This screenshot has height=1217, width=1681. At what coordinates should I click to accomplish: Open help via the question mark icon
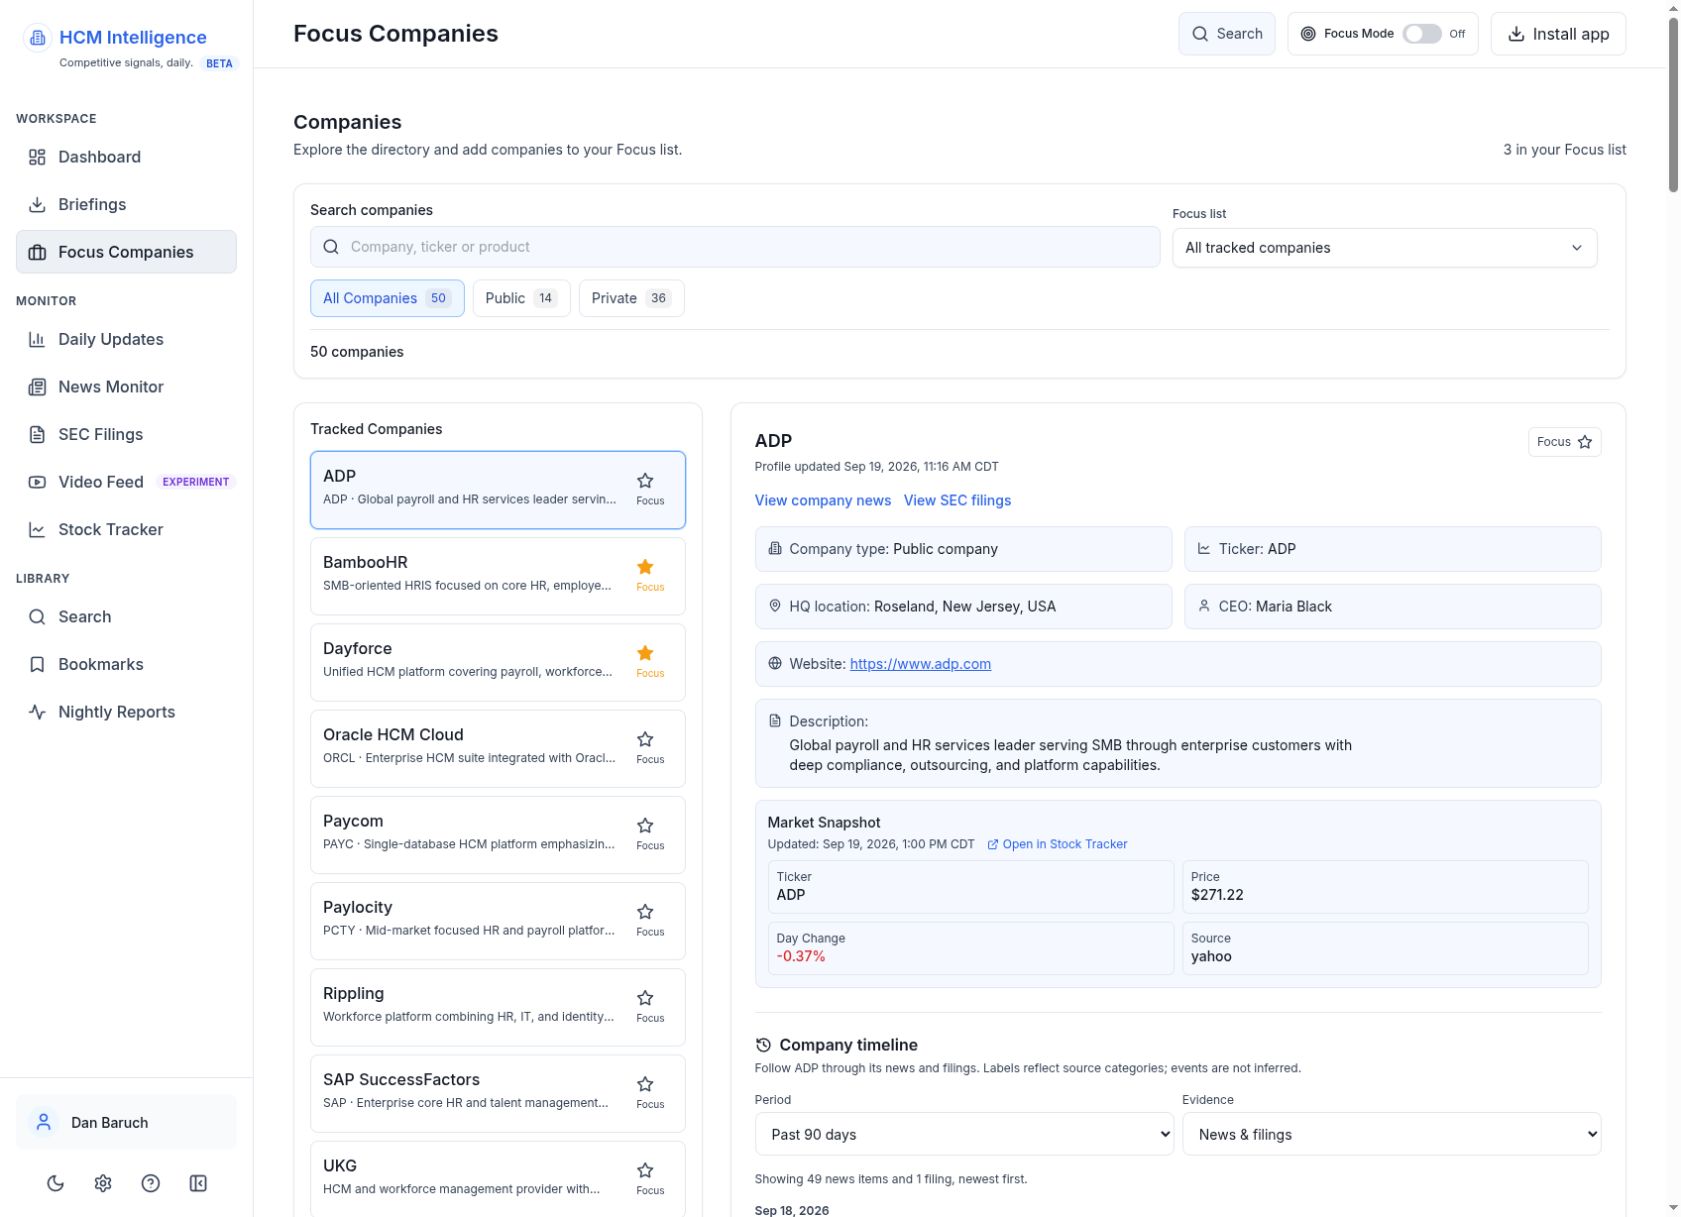click(151, 1183)
